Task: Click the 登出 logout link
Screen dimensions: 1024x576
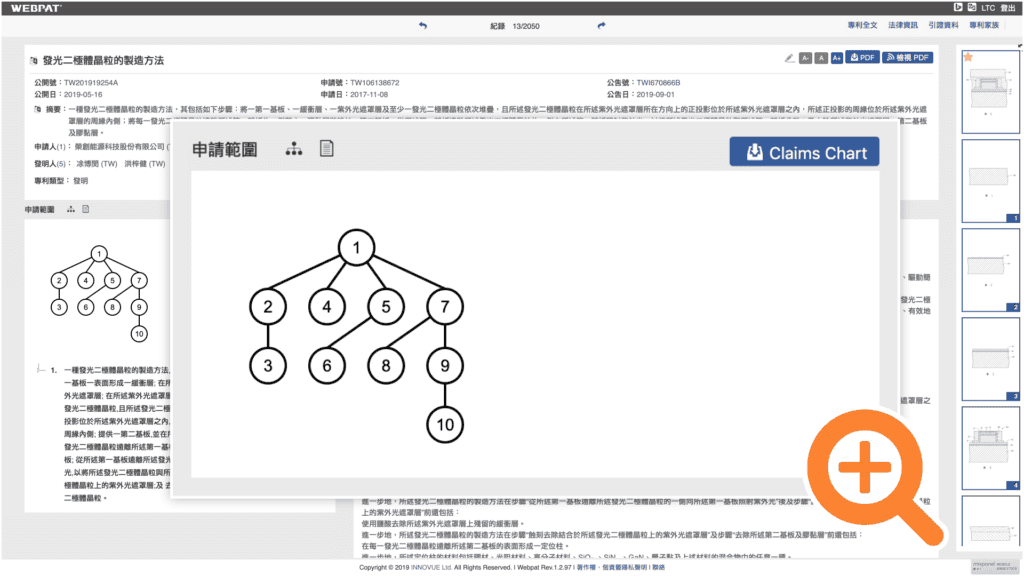Action: click(1007, 7)
